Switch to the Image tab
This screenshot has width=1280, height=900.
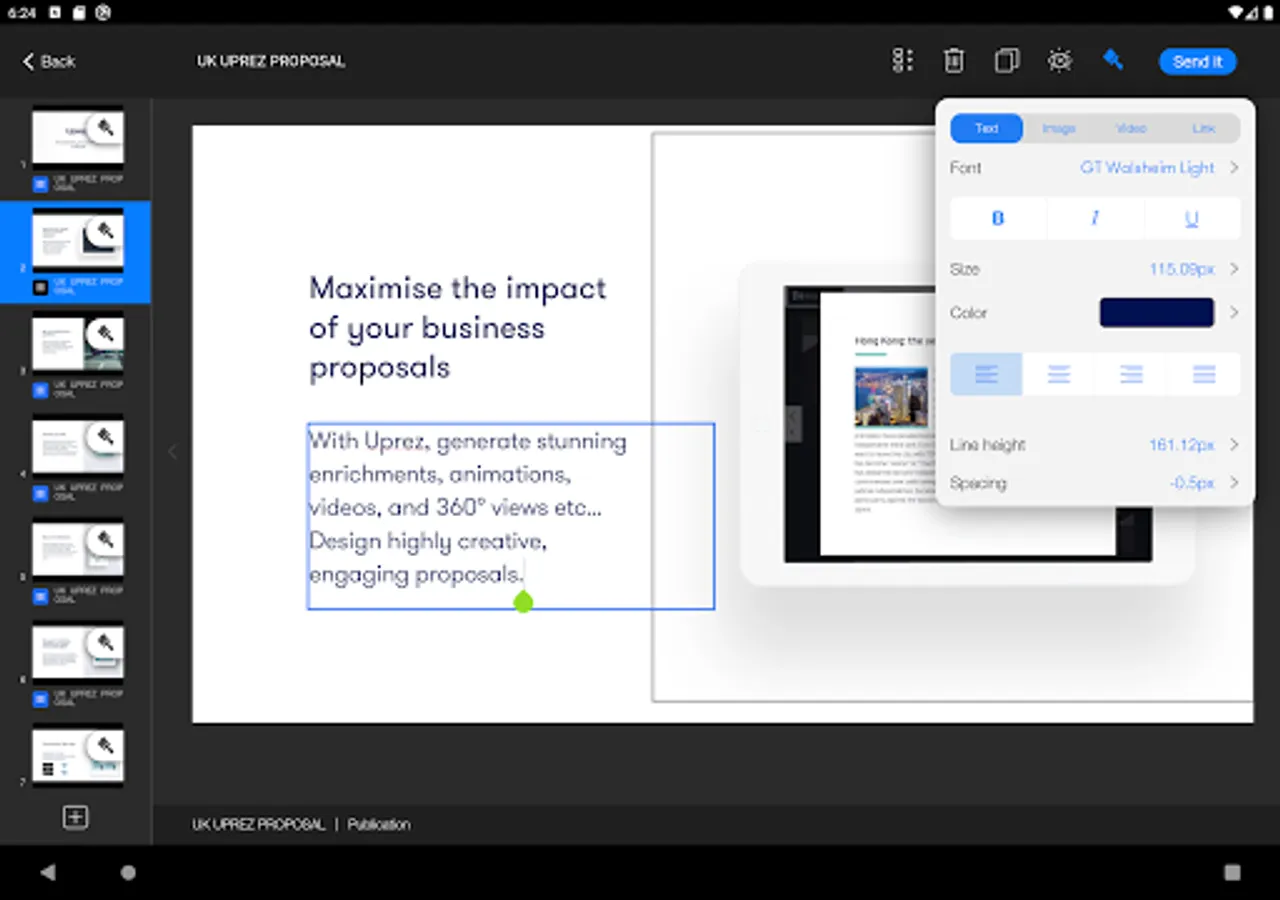(1059, 128)
